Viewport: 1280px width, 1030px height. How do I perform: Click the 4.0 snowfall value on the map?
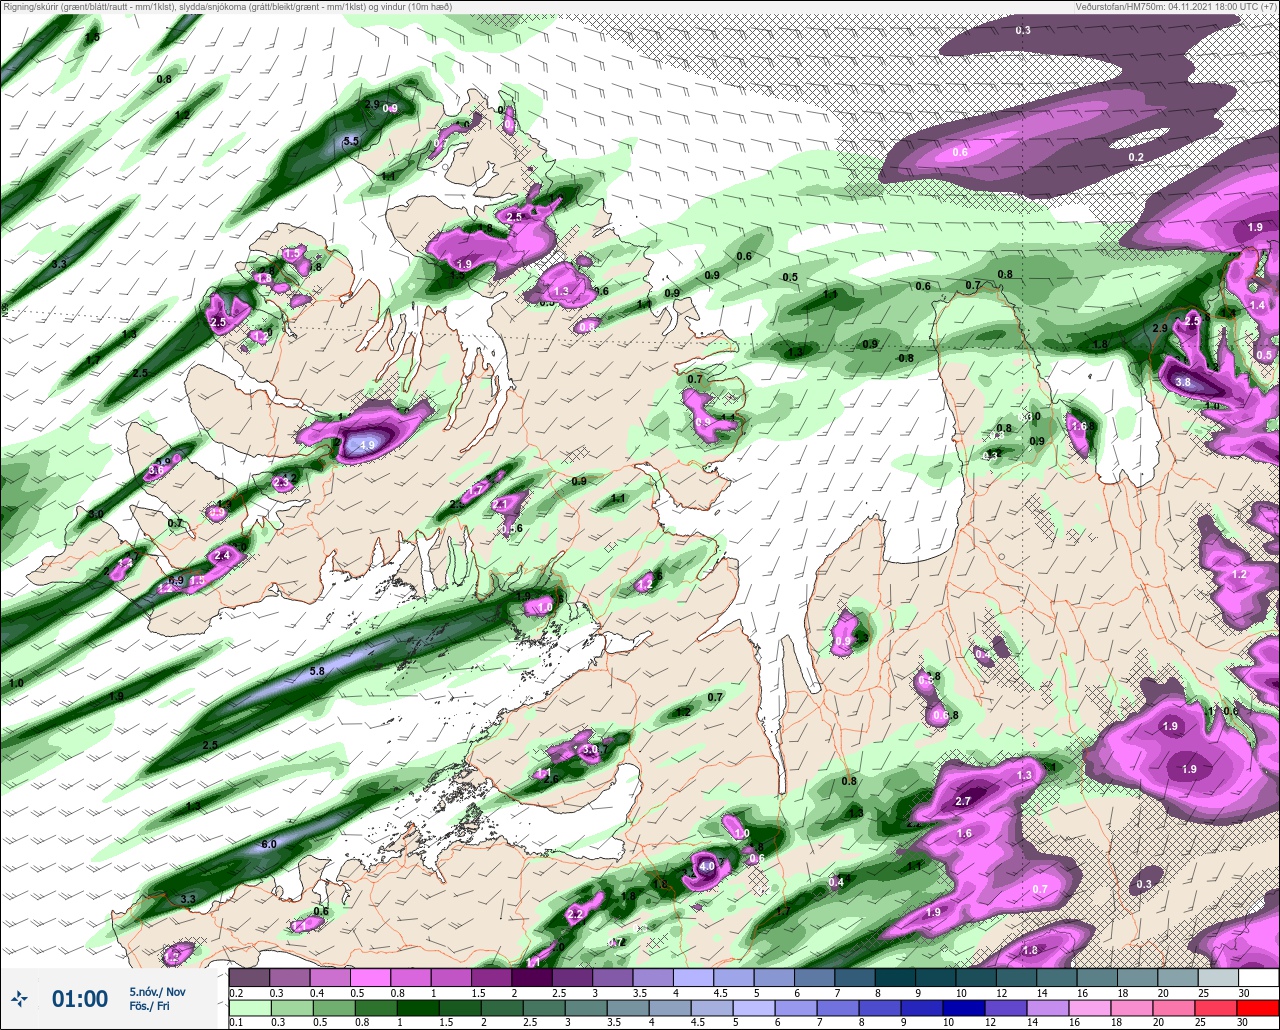[706, 866]
